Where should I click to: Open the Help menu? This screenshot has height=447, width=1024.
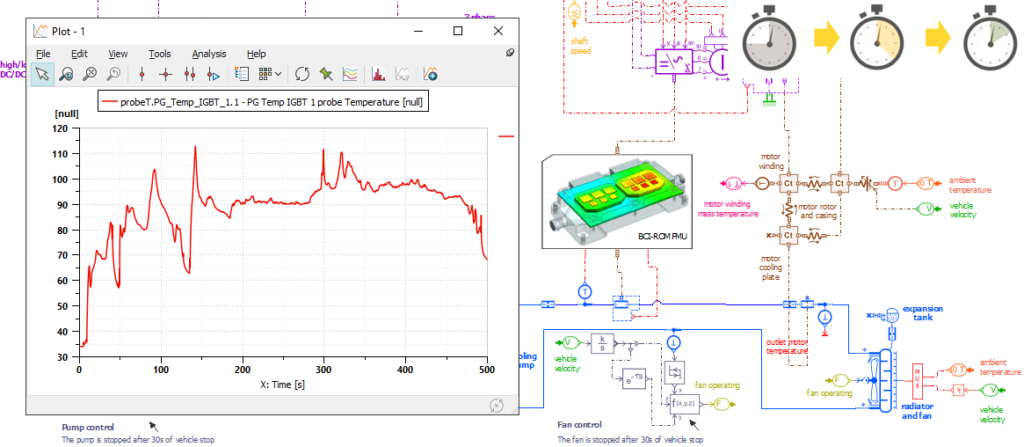(x=256, y=54)
